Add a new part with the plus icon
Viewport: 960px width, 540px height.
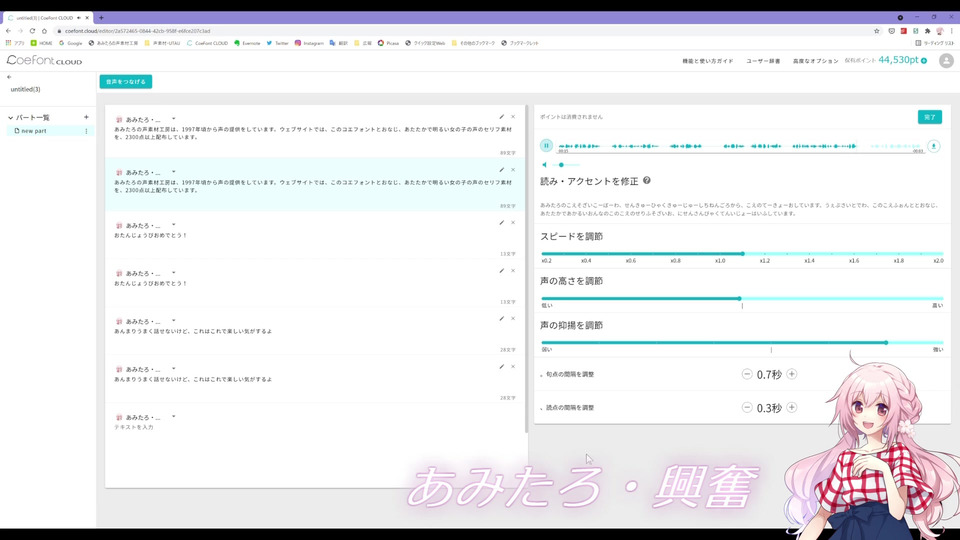86,117
